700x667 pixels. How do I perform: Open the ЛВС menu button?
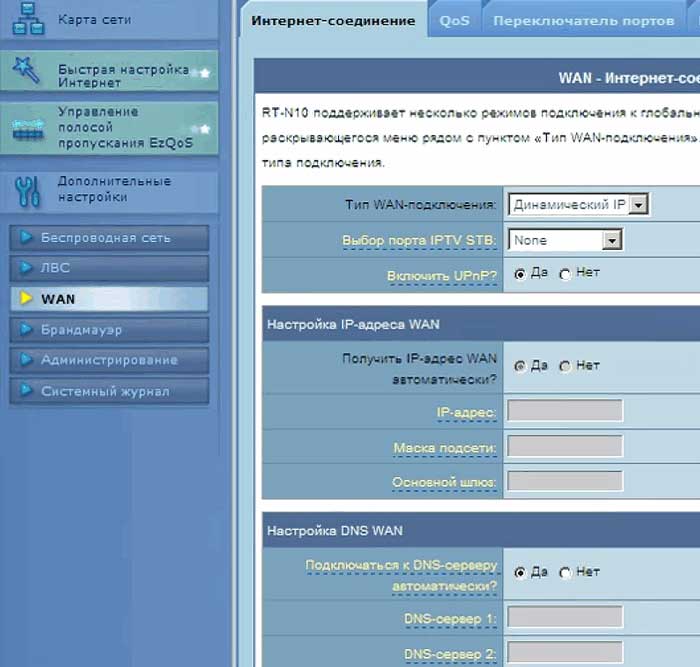tap(109, 268)
